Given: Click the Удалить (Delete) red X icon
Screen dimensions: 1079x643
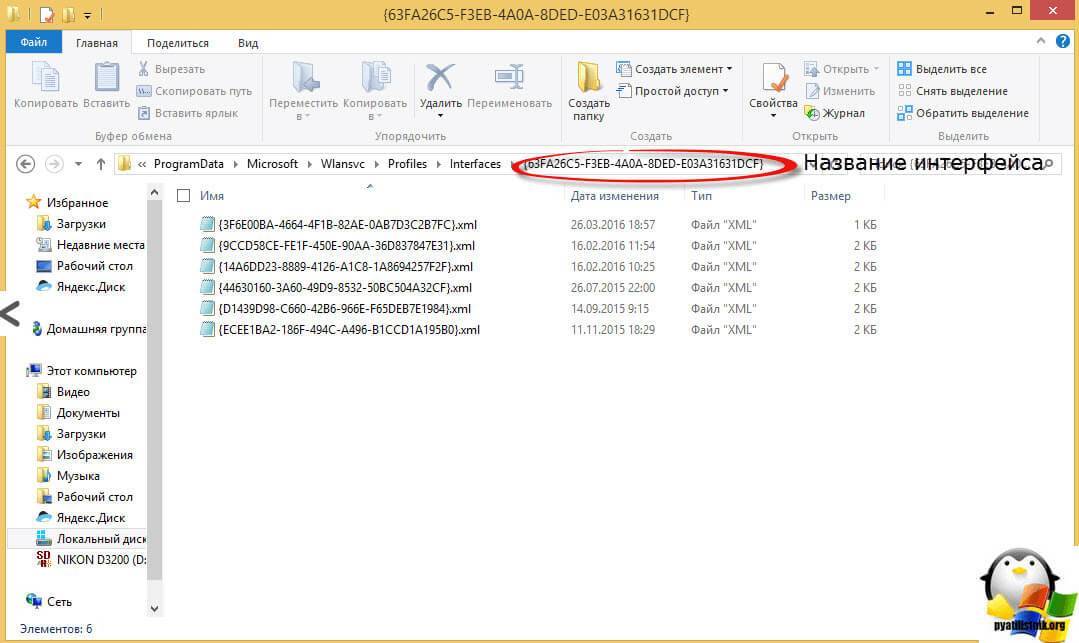Looking at the screenshot, I should click(440, 82).
